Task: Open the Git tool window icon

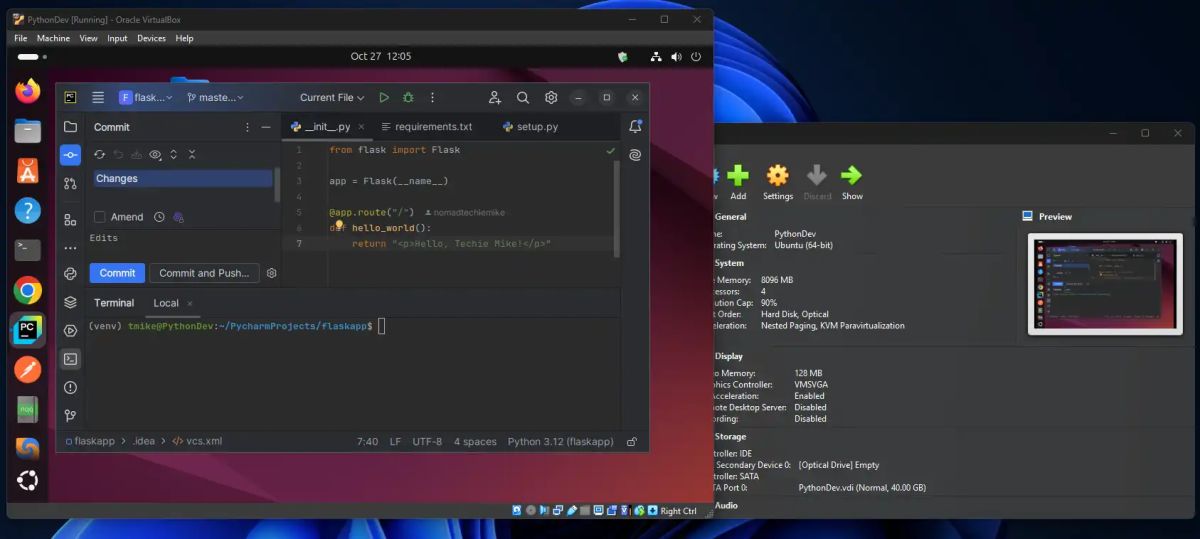Action: point(70,415)
